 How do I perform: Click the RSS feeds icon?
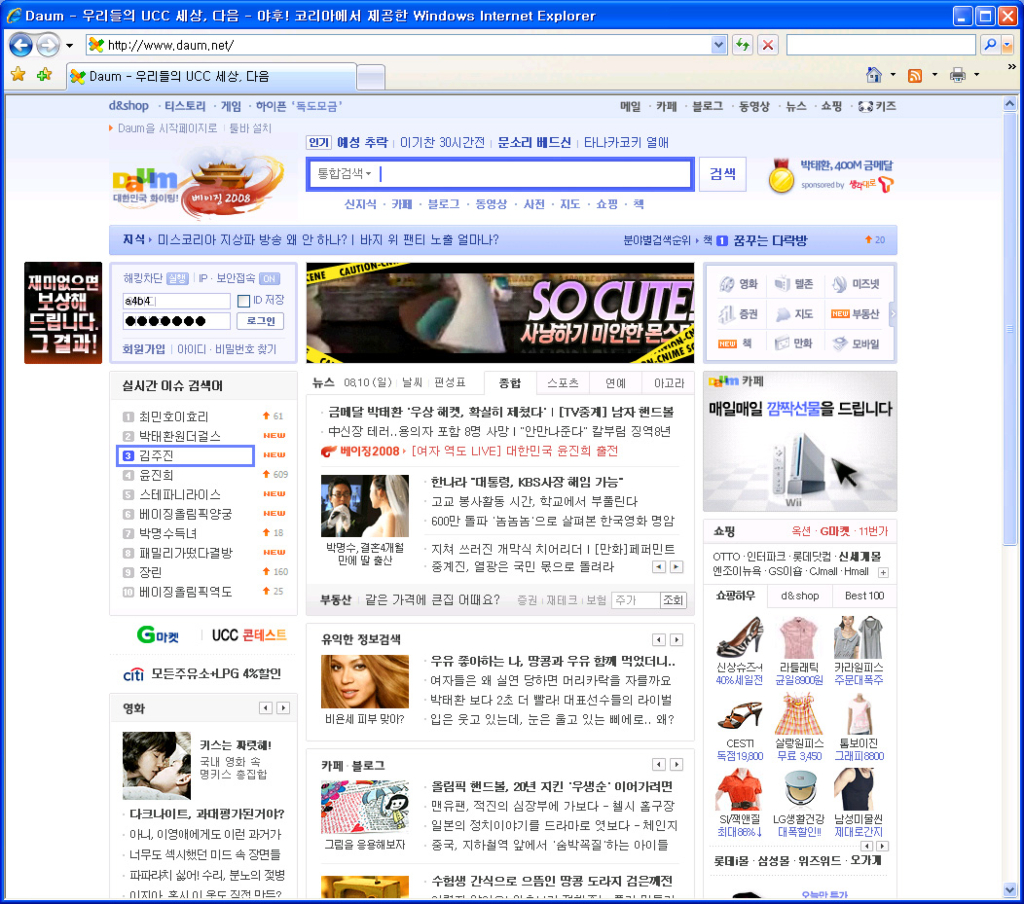915,75
